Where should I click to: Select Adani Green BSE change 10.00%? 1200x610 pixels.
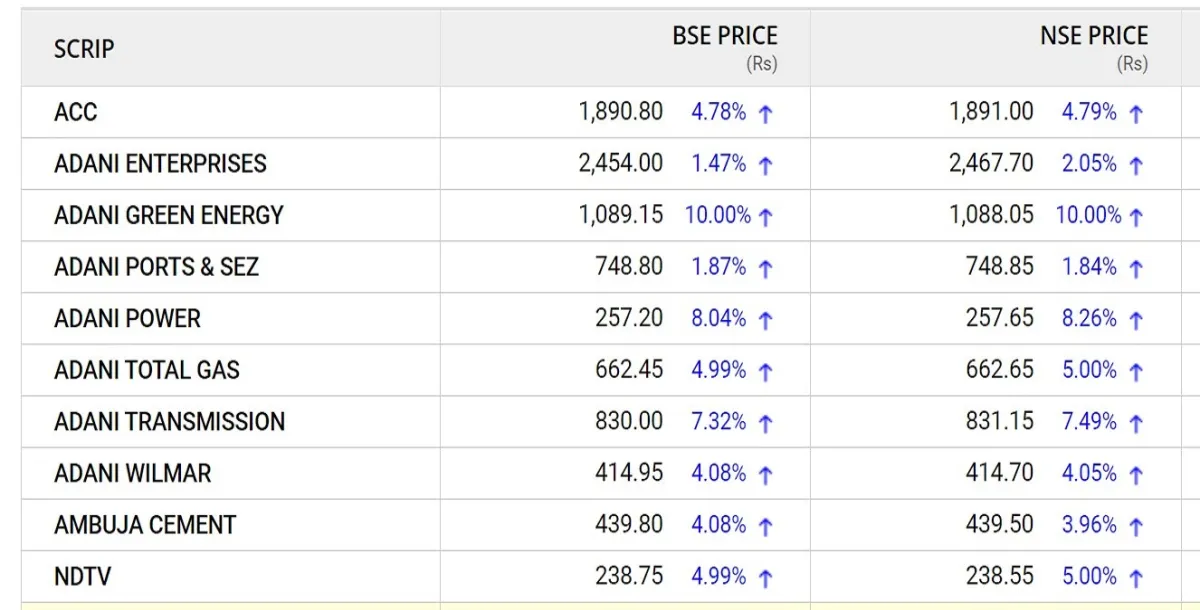[x=718, y=215]
